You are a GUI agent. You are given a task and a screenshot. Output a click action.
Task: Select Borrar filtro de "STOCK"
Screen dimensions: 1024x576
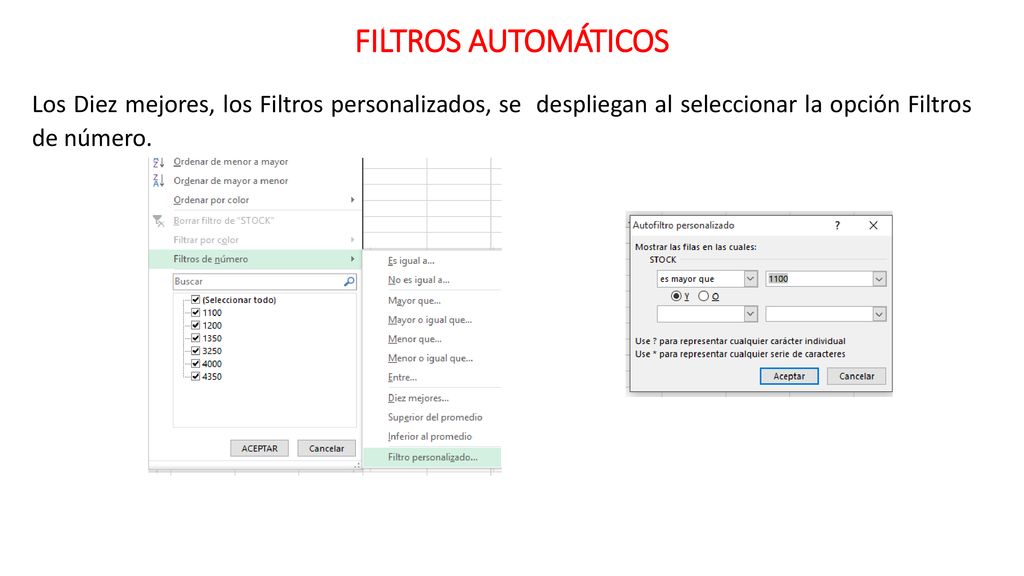223,221
